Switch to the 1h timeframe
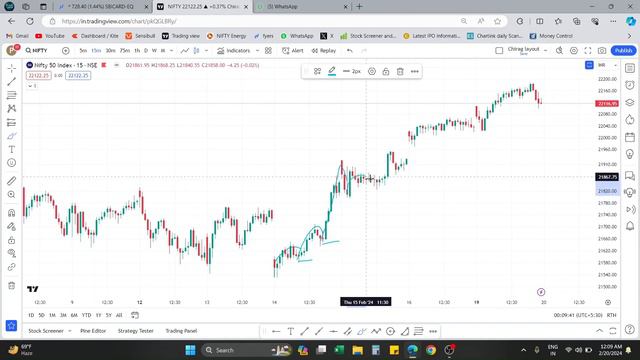 coord(137,51)
